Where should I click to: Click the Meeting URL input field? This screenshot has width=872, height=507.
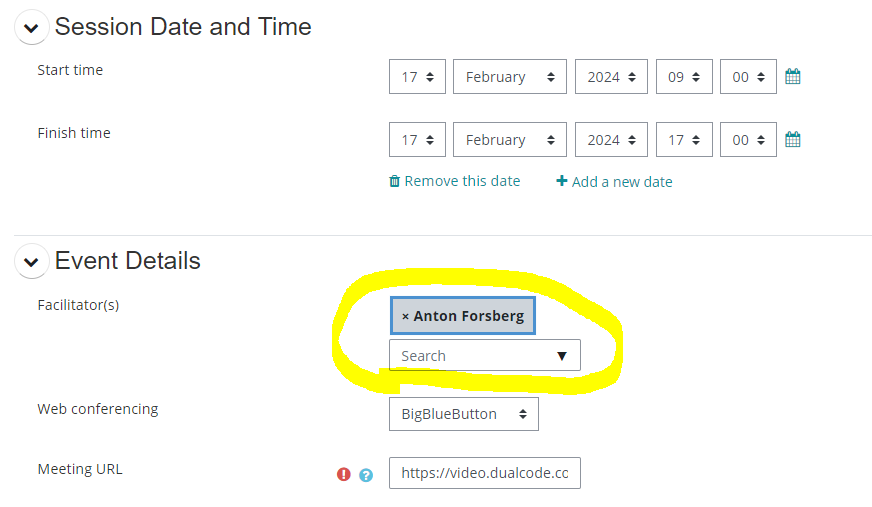click(484, 473)
